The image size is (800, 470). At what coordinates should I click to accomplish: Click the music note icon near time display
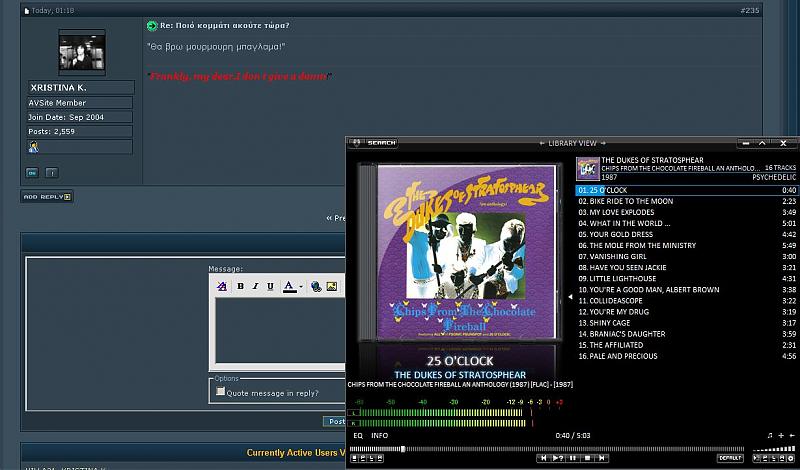770,435
